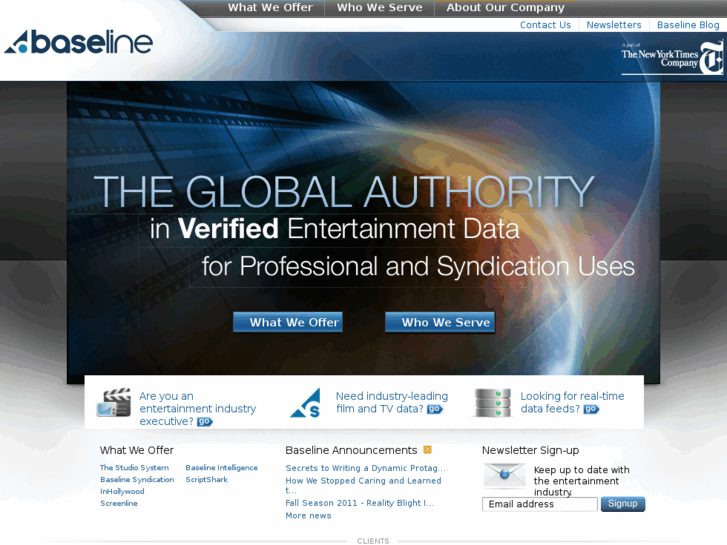Open the Screenline link
Screen dimensions: 727x545
(119, 503)
